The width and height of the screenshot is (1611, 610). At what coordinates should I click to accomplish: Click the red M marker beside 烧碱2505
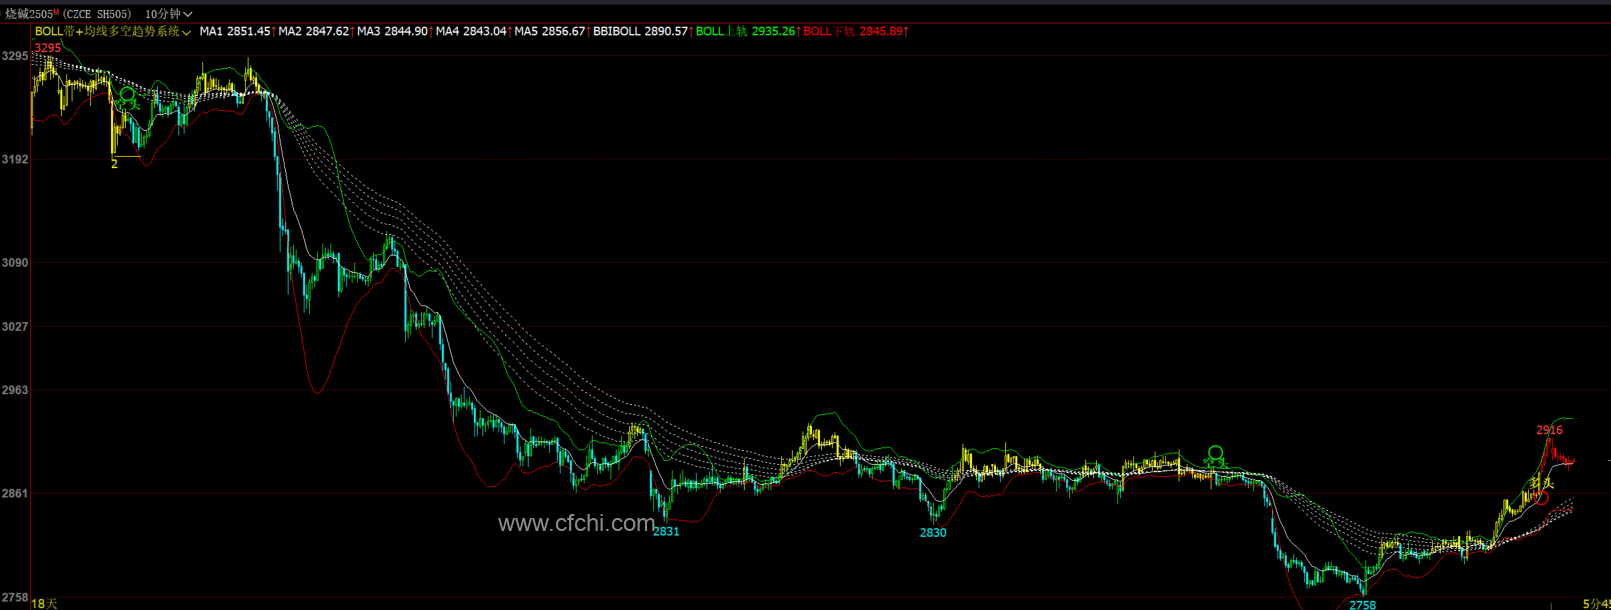coord(56,11)
